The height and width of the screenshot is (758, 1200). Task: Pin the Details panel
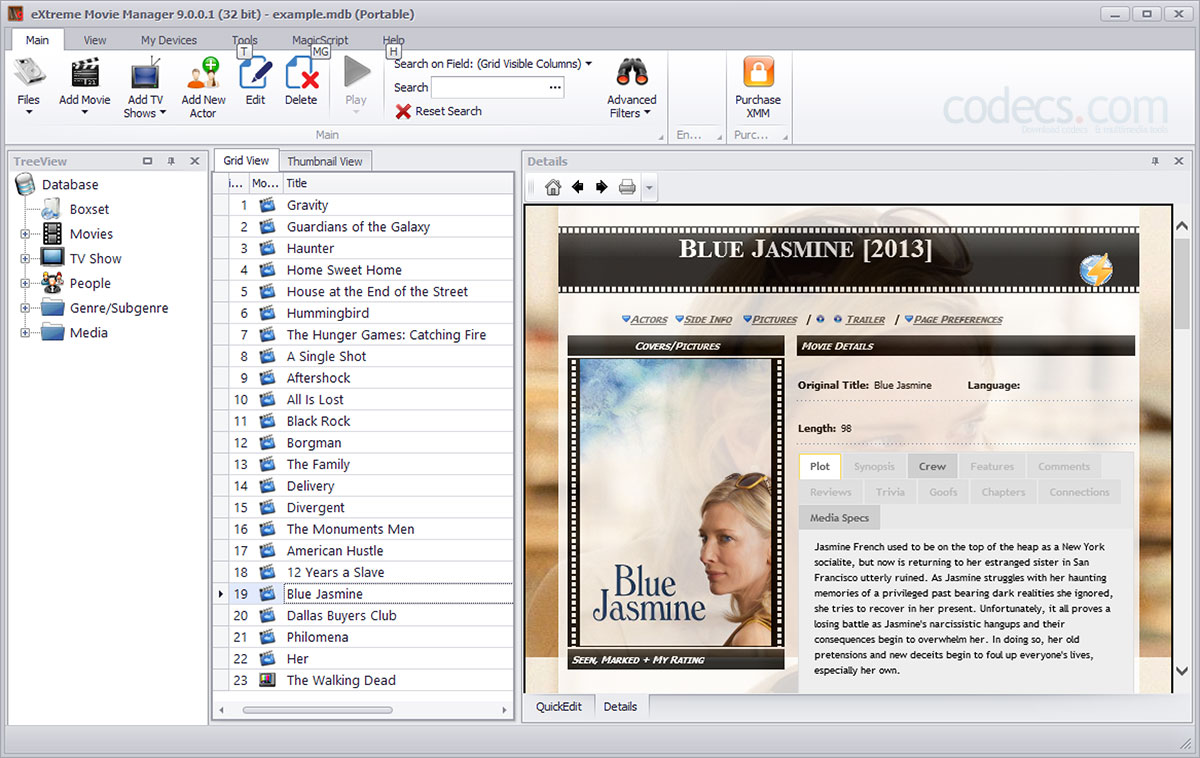1155,161
